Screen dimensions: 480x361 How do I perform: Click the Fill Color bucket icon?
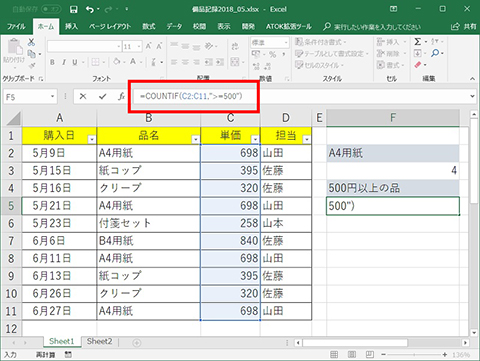click(117, 62)
